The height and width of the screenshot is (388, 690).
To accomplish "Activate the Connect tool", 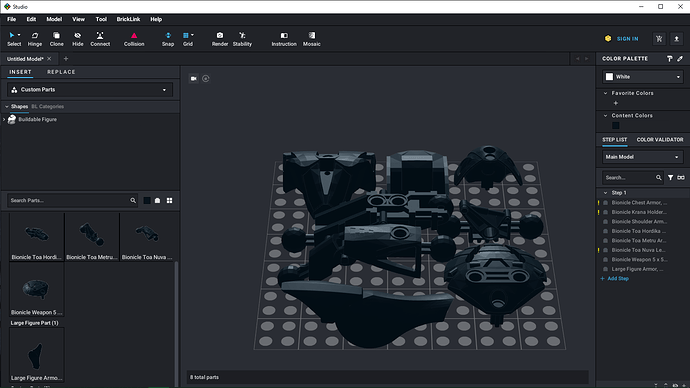I will pyautogui.click(x=100, y=39).
